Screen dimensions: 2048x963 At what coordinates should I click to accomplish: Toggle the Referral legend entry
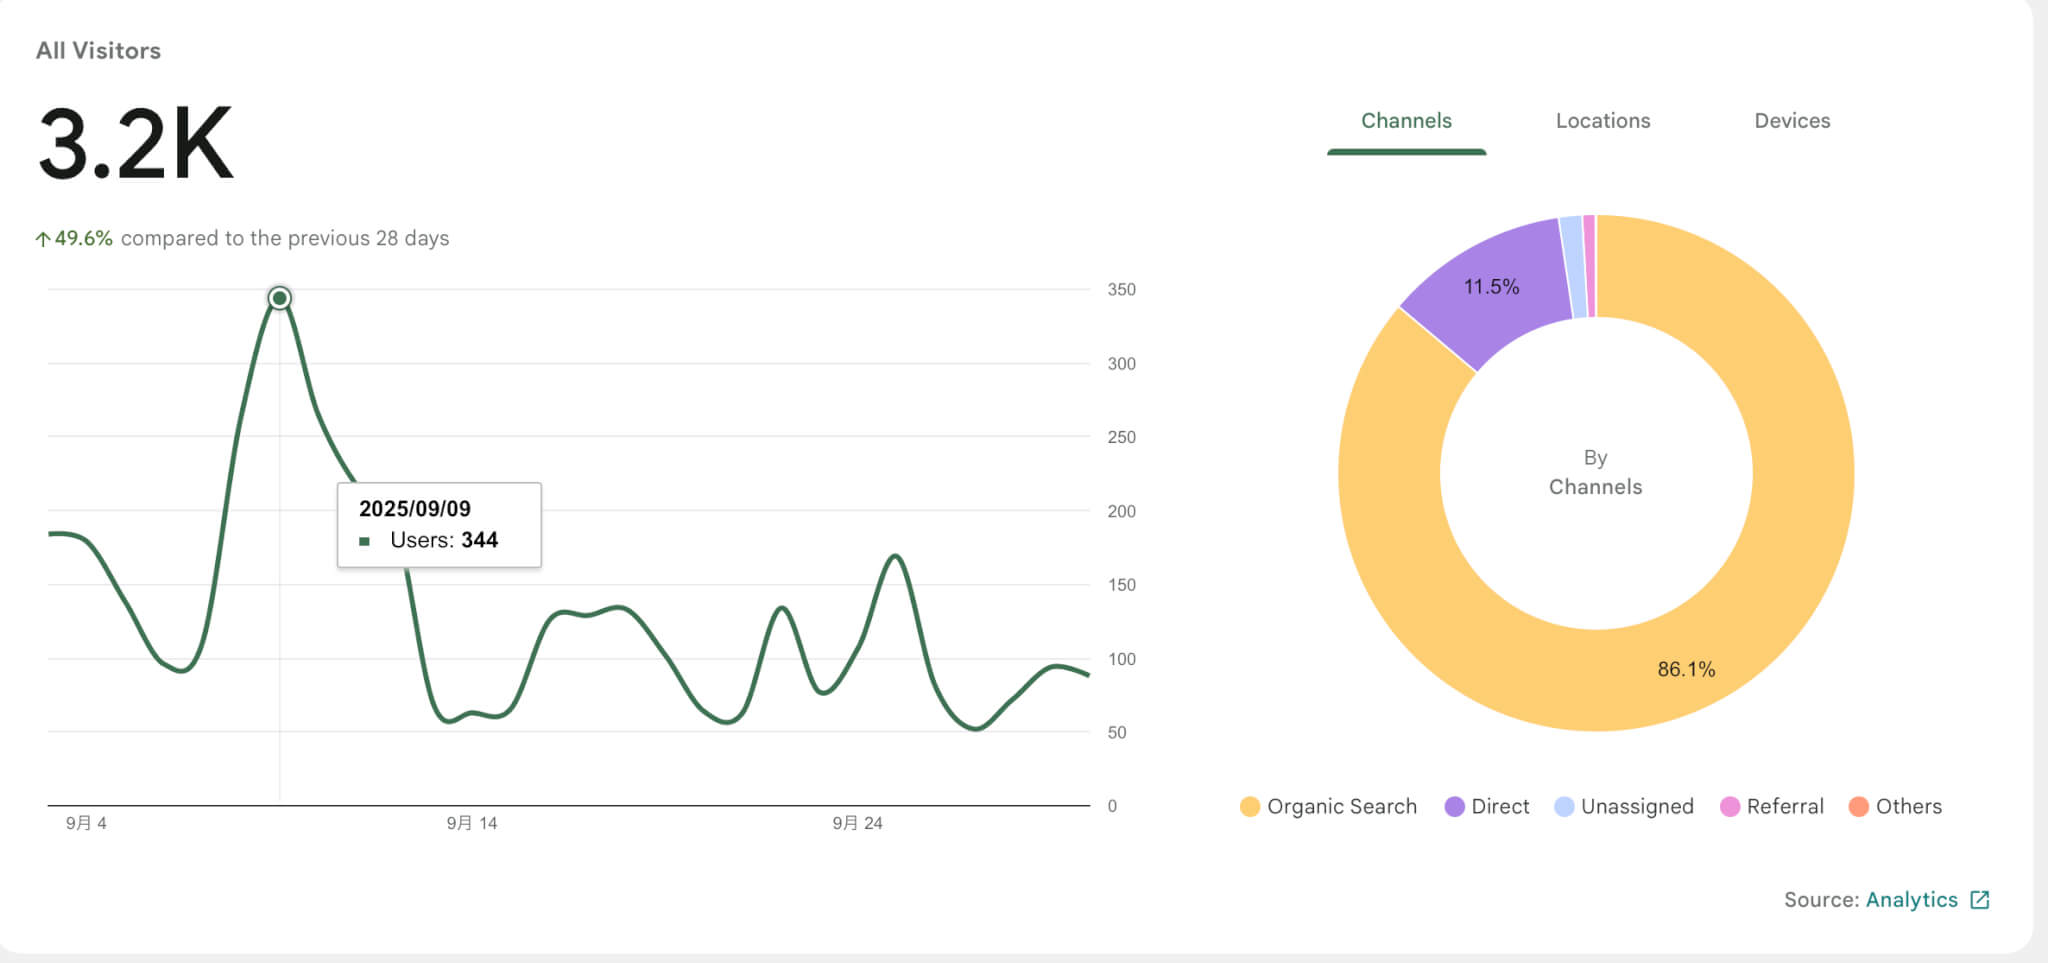1772,807
